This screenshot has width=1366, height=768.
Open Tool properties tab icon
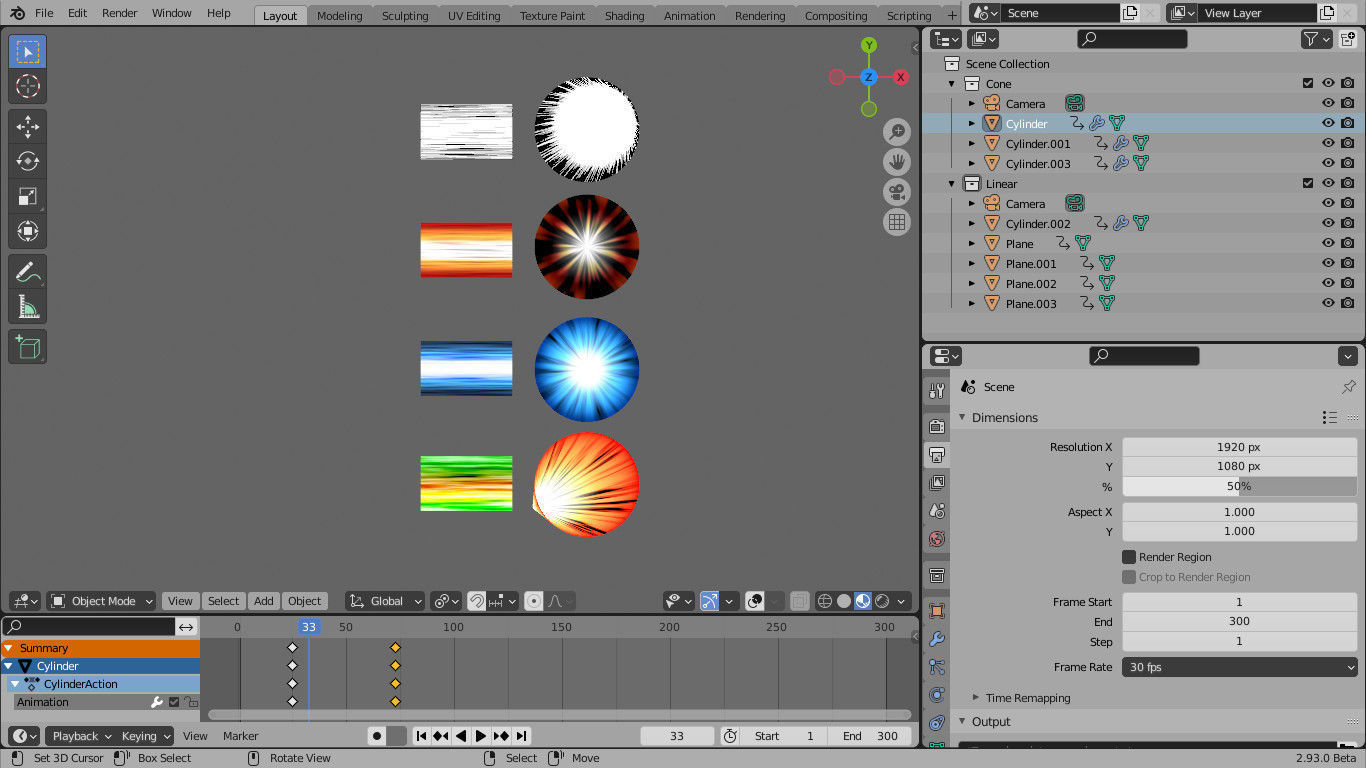click(x=937, y=391)
